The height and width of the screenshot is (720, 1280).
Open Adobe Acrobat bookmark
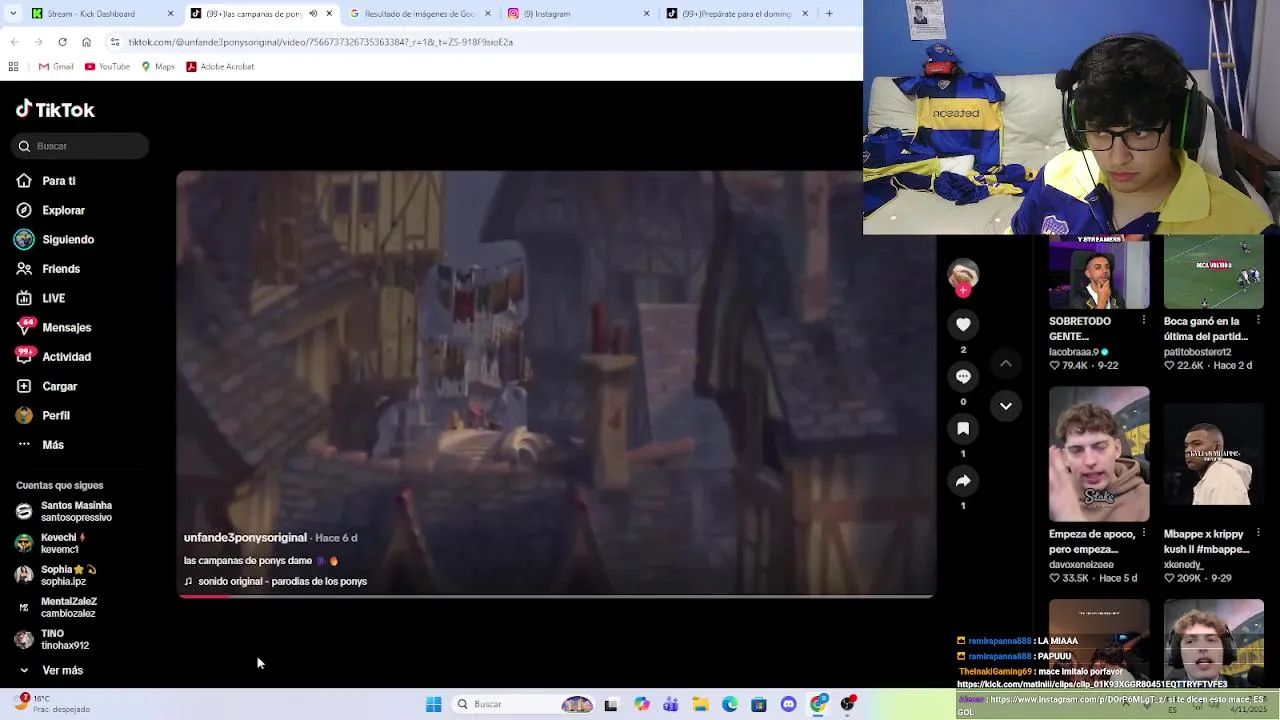(x=220, y=67)
